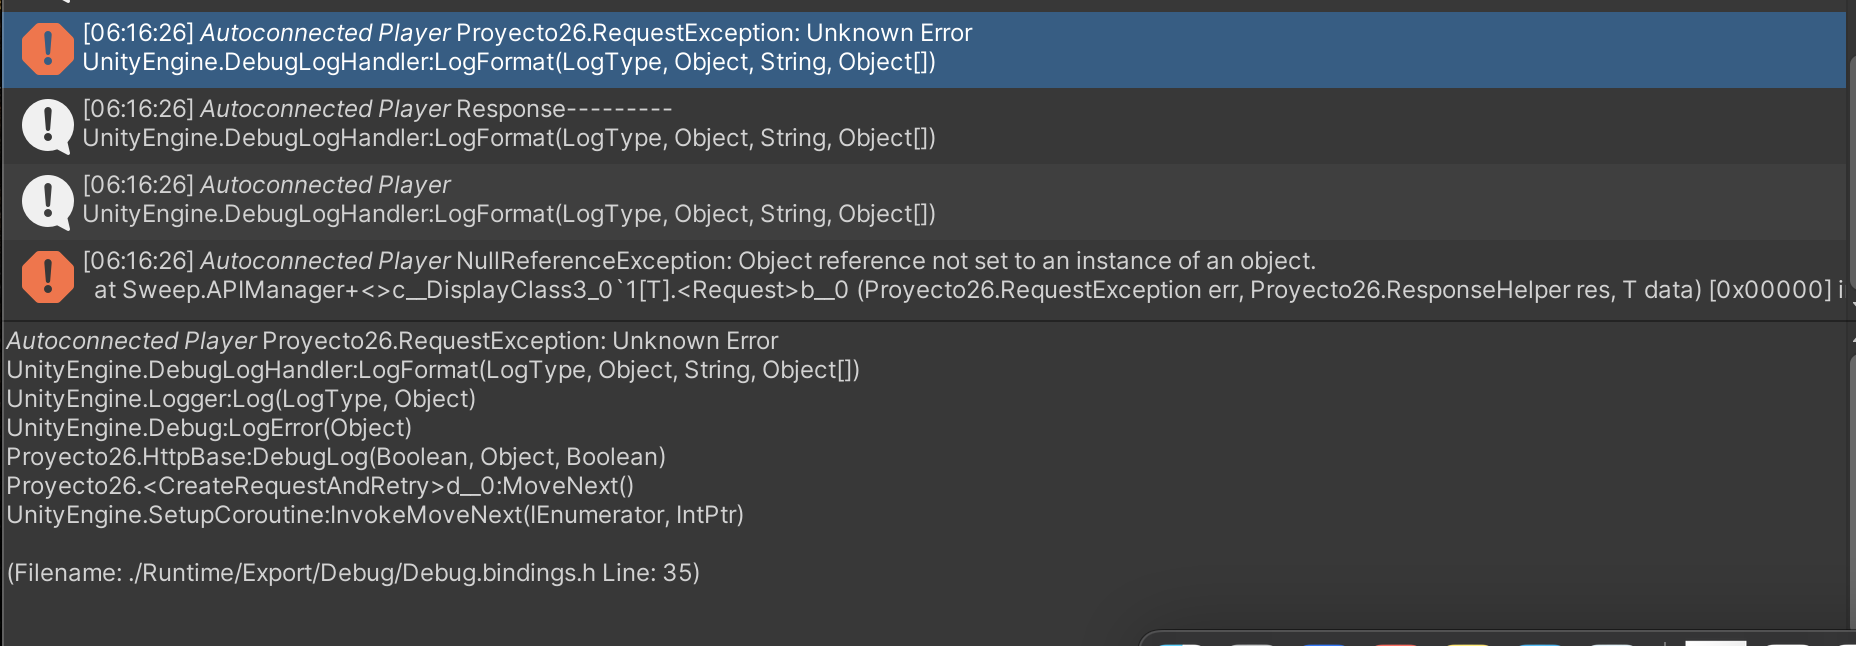1856x646 pixels.
Task: Click the Debug.bindings.h filename reference
Action: pos(350,573)
